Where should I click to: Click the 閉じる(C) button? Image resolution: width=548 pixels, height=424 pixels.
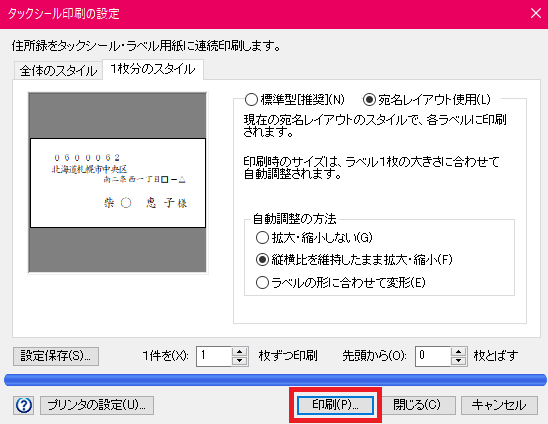click(417, 405)
